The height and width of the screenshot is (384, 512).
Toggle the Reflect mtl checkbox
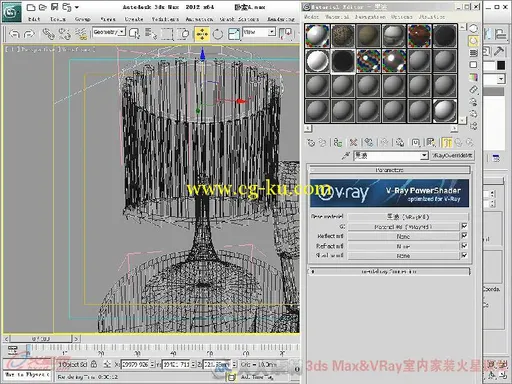[x=464, y=236]
